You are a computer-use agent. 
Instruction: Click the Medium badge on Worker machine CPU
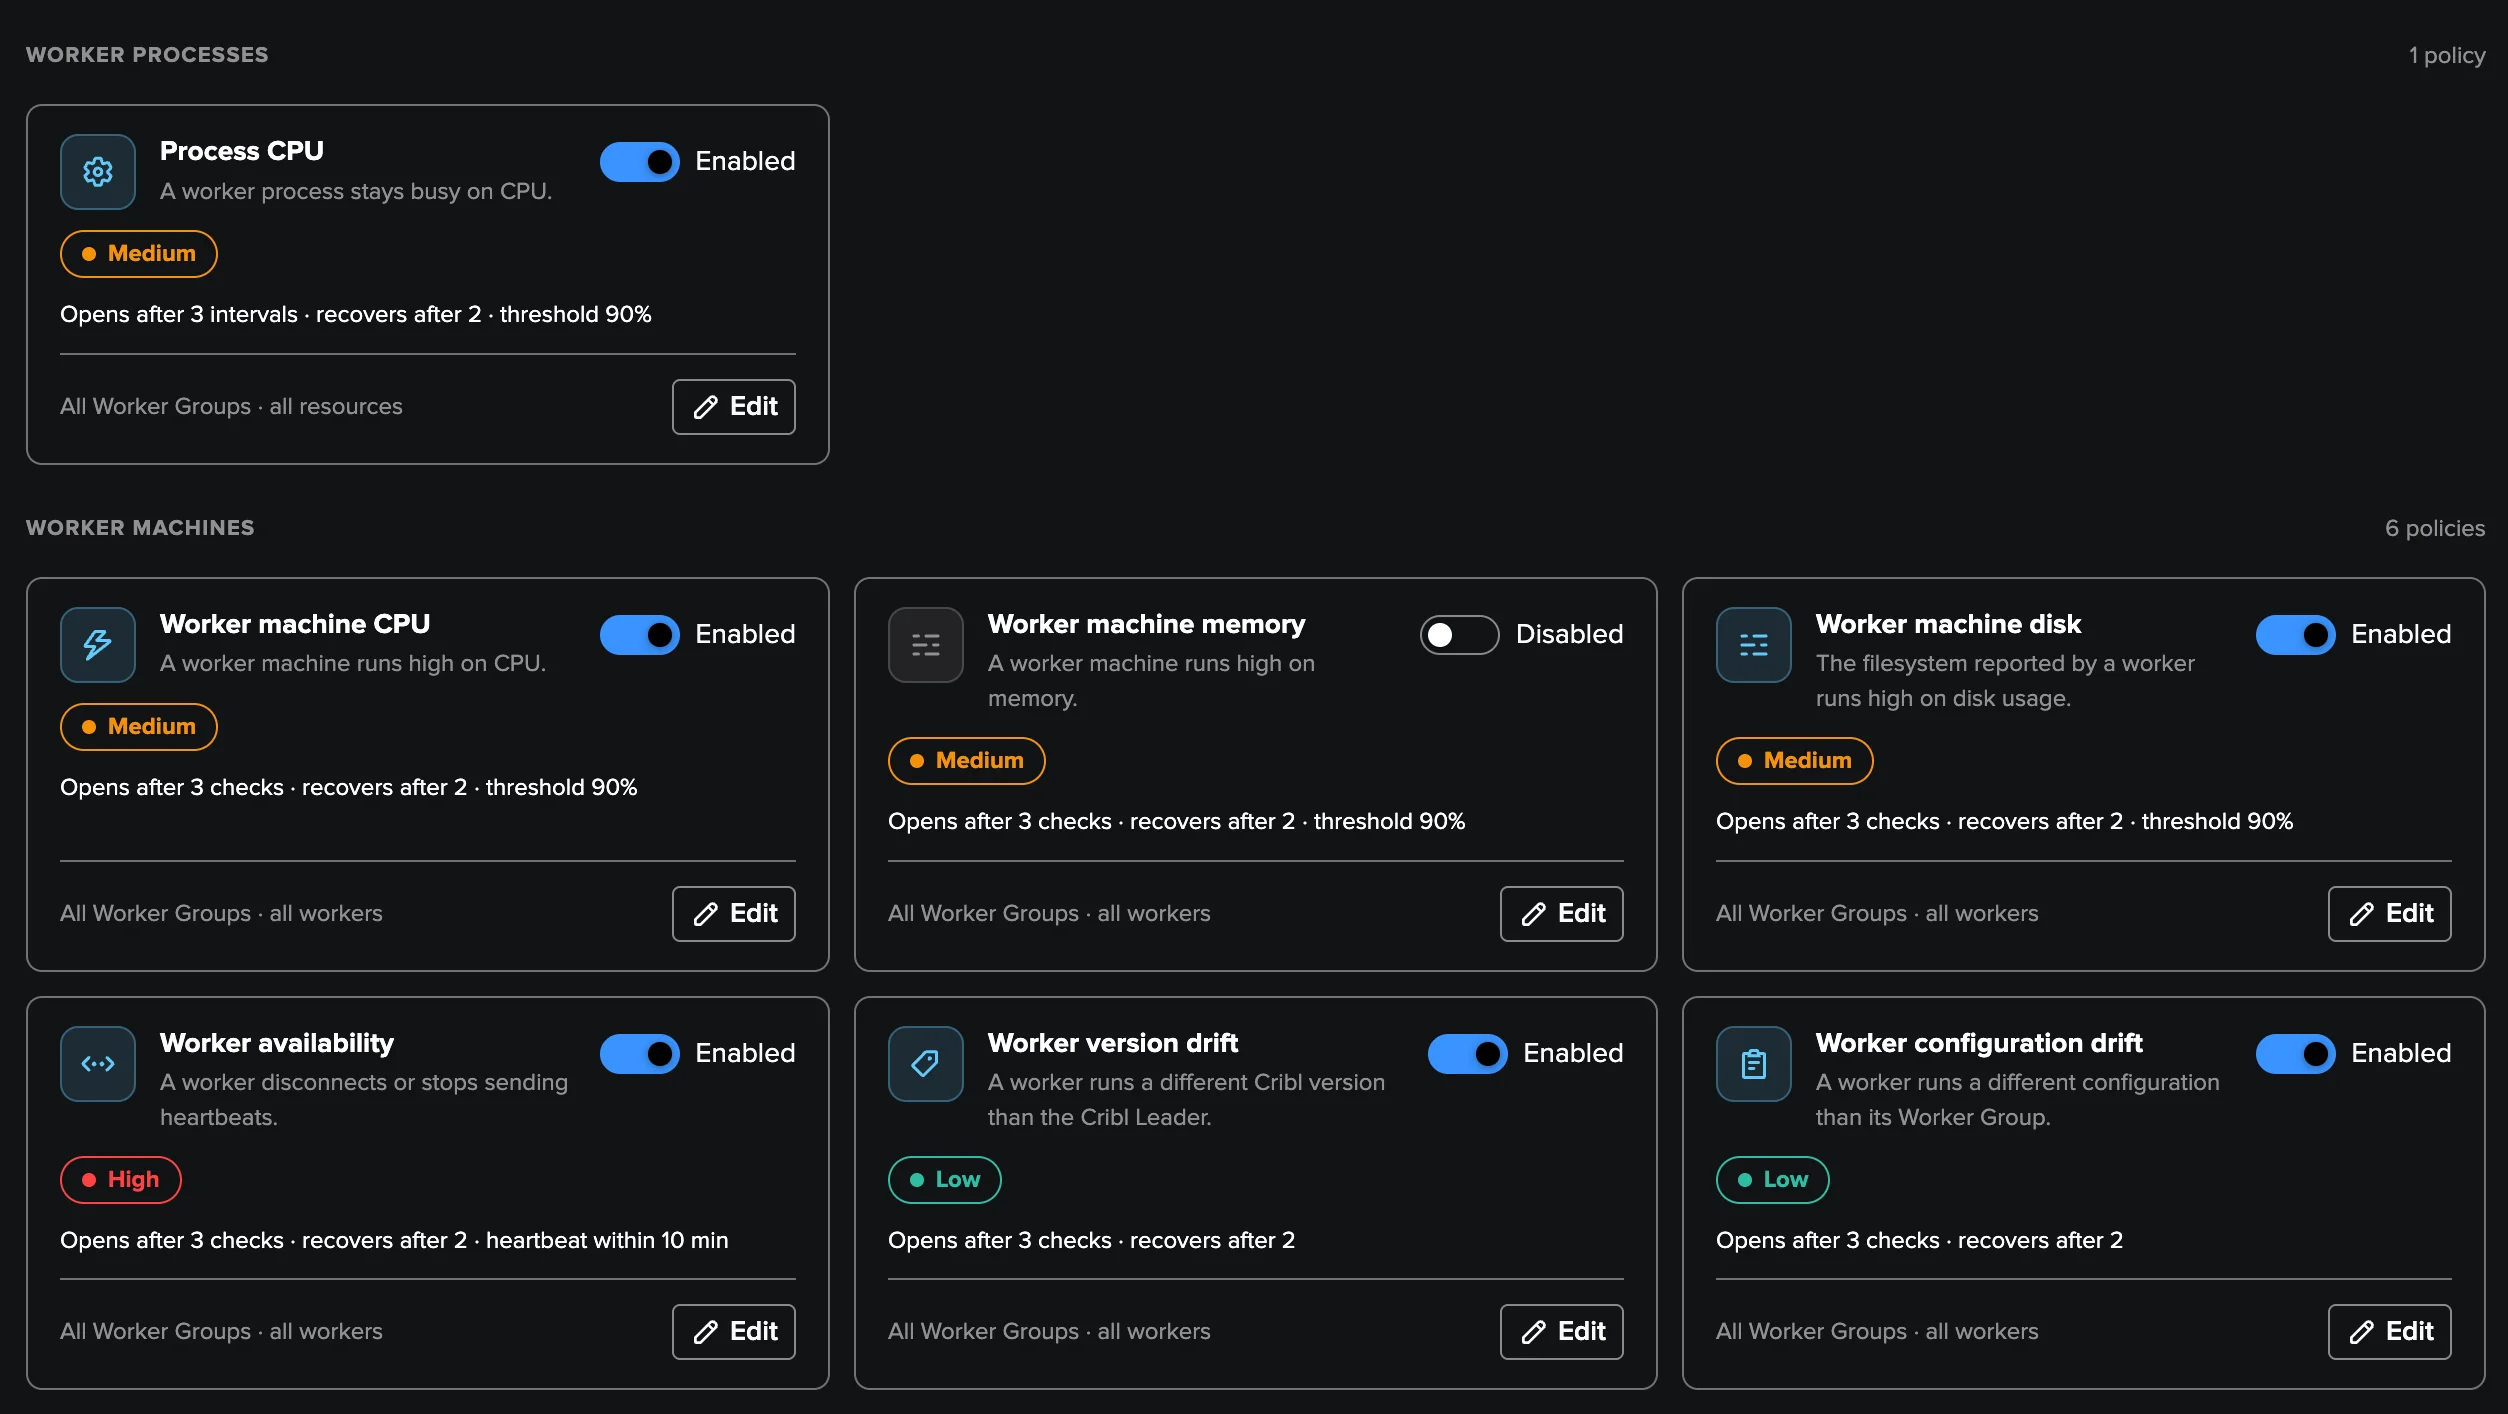(x=139, y=727)
